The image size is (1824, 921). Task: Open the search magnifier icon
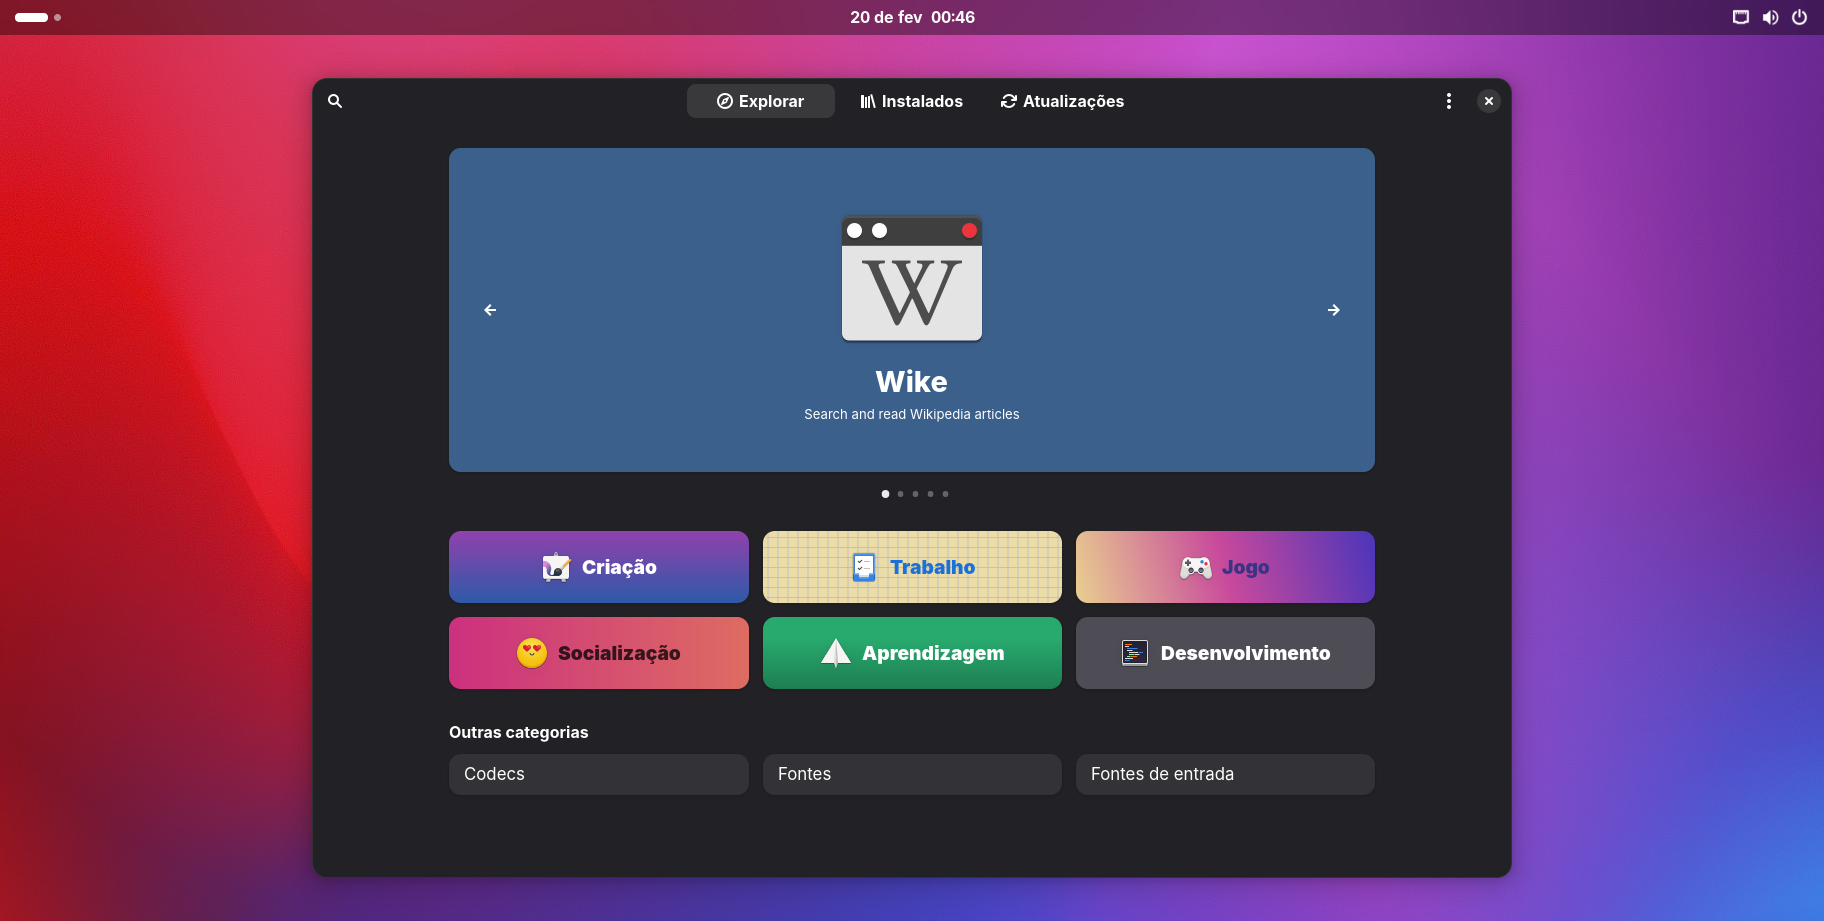(x=335, y=101)
